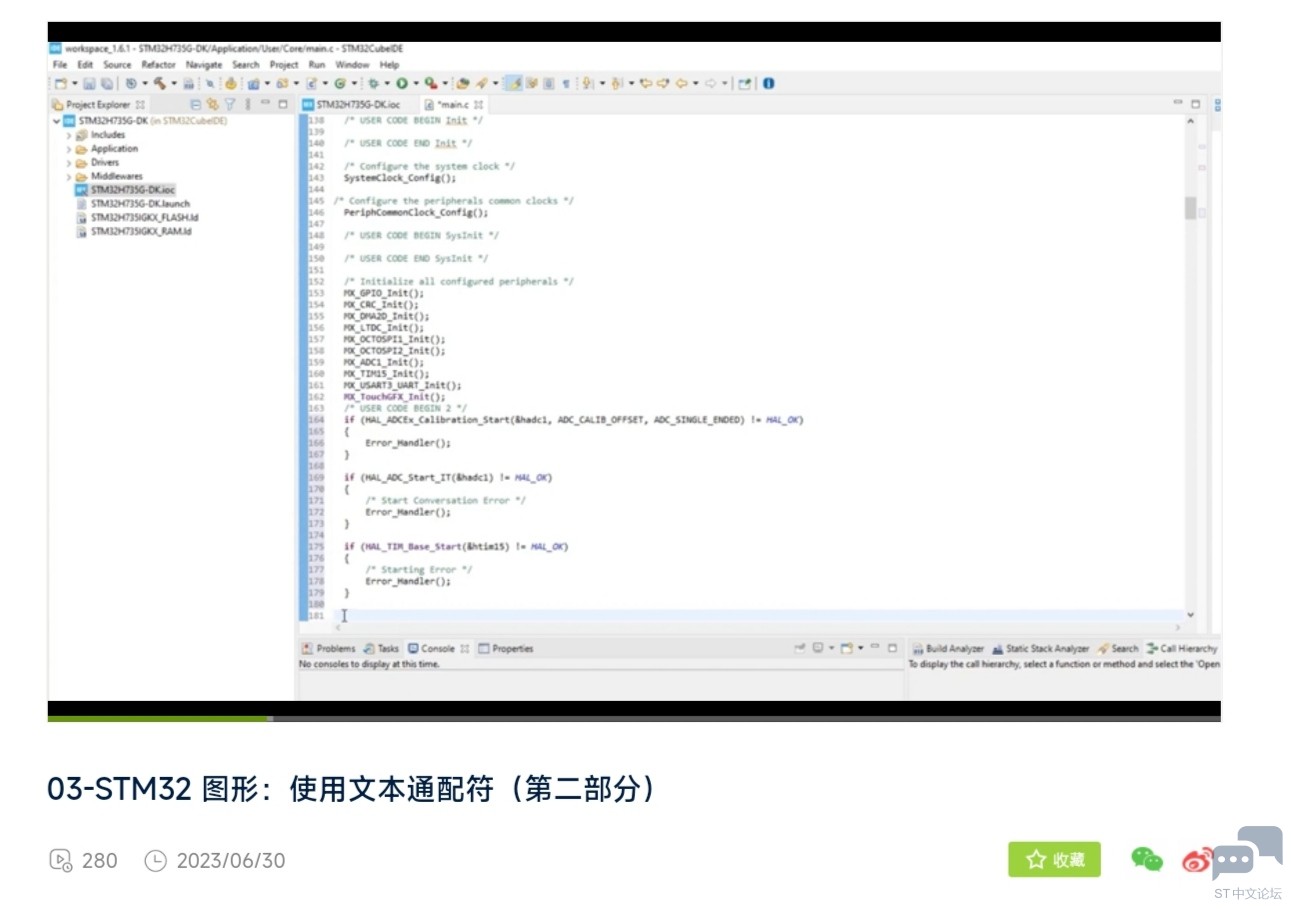Open the Source menu
The image size is (1291, 909).
pyautogui.click(x=117, y=65)
